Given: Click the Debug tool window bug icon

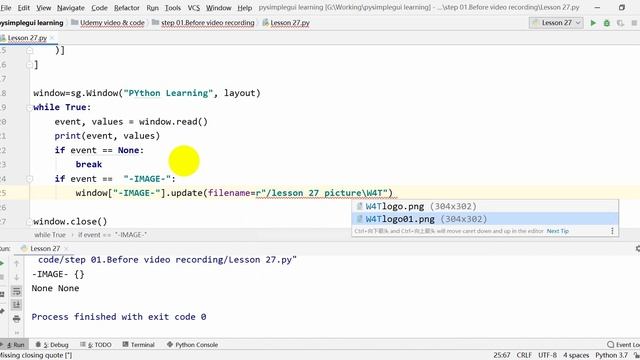Looking at the screenshot, I should click(38, 344).
